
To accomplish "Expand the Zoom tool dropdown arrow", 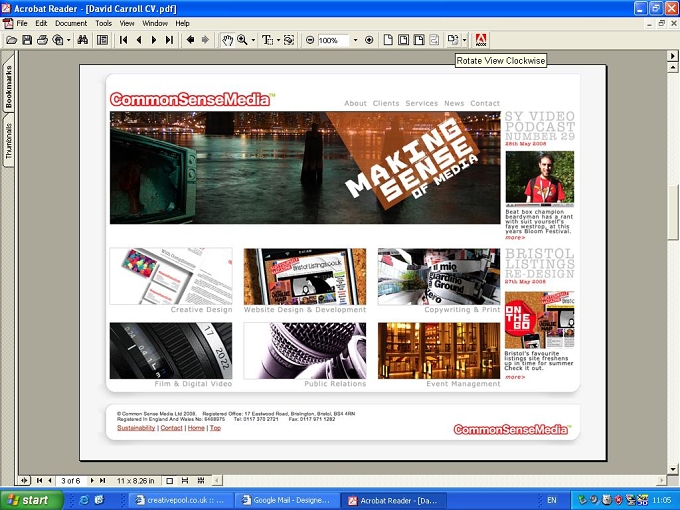I will [x=253, y=40].
